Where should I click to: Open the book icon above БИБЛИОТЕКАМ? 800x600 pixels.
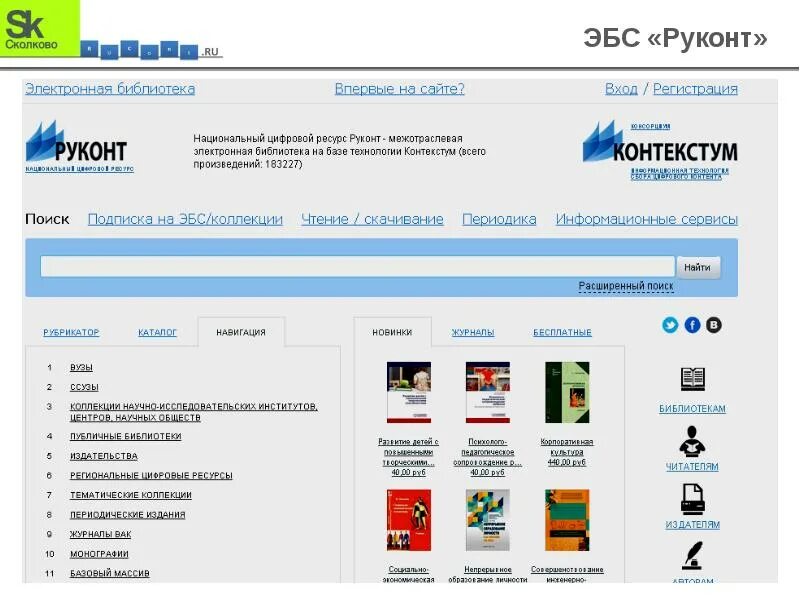(692, 379)
